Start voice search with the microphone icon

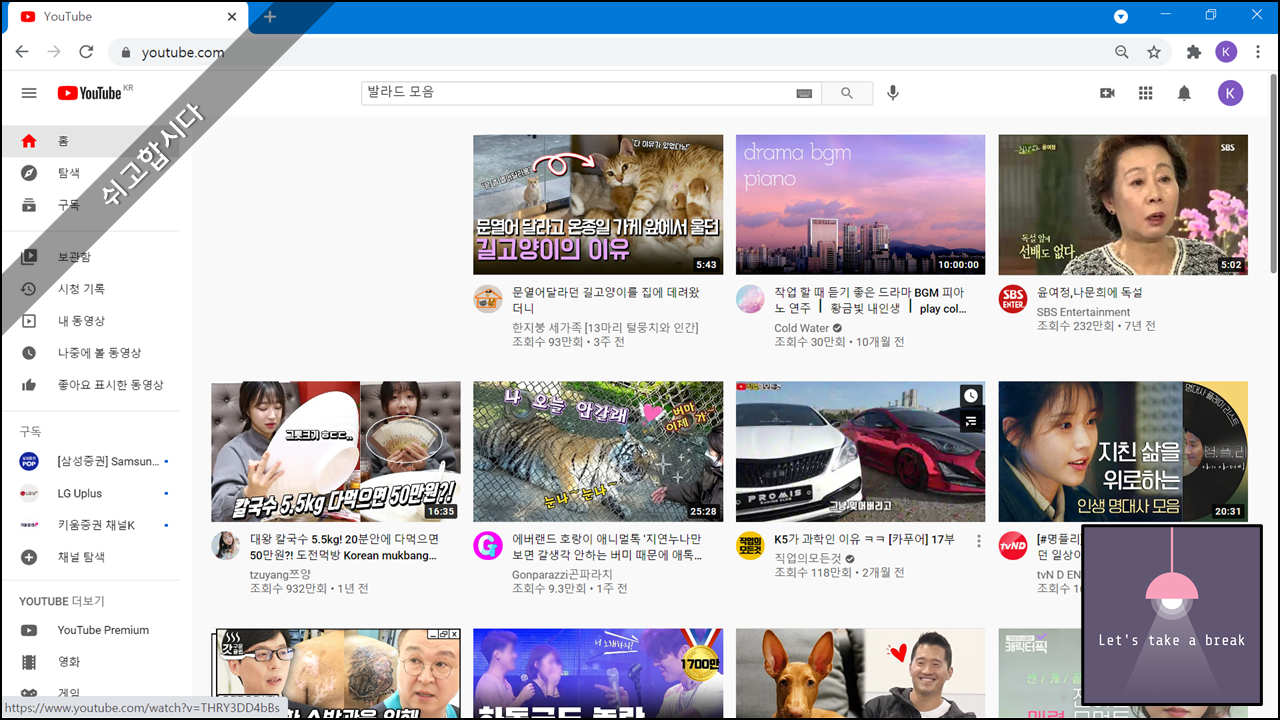point(893,93)
